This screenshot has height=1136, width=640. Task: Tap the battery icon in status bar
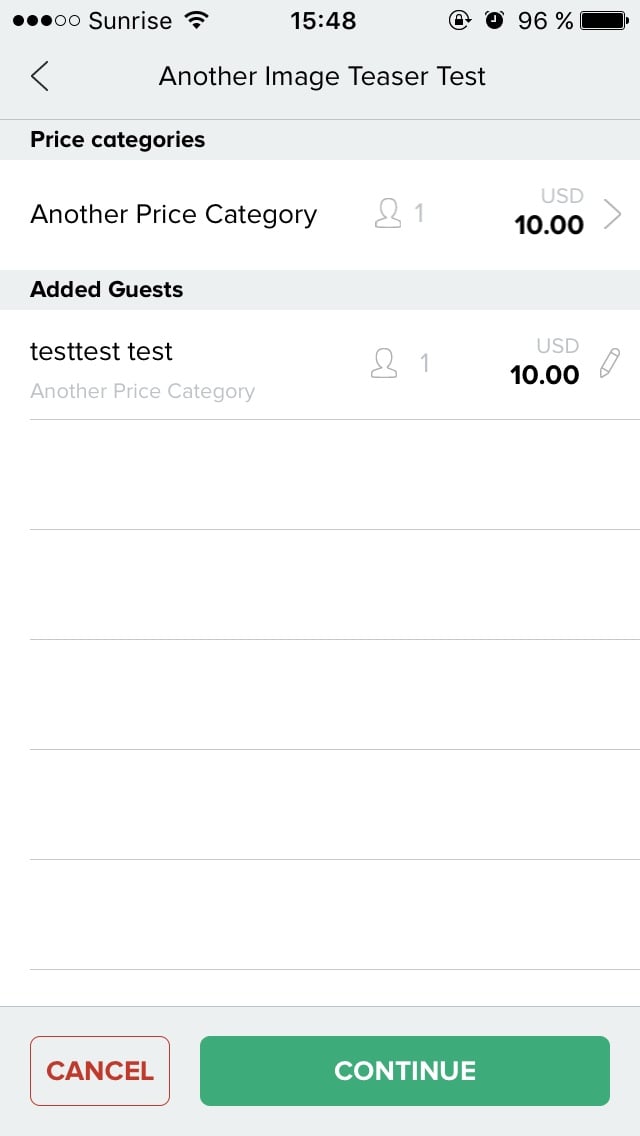click(604, 21)
